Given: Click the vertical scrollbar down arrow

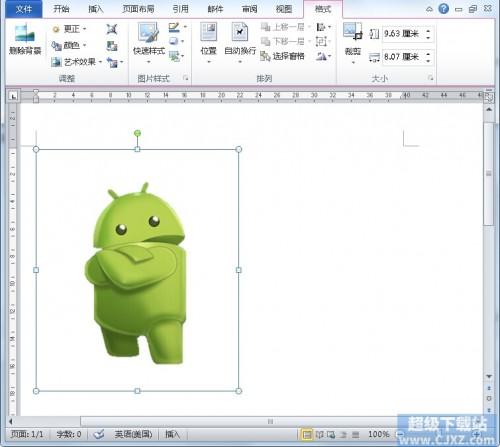Looking at the screenshot, I should 489,376.
